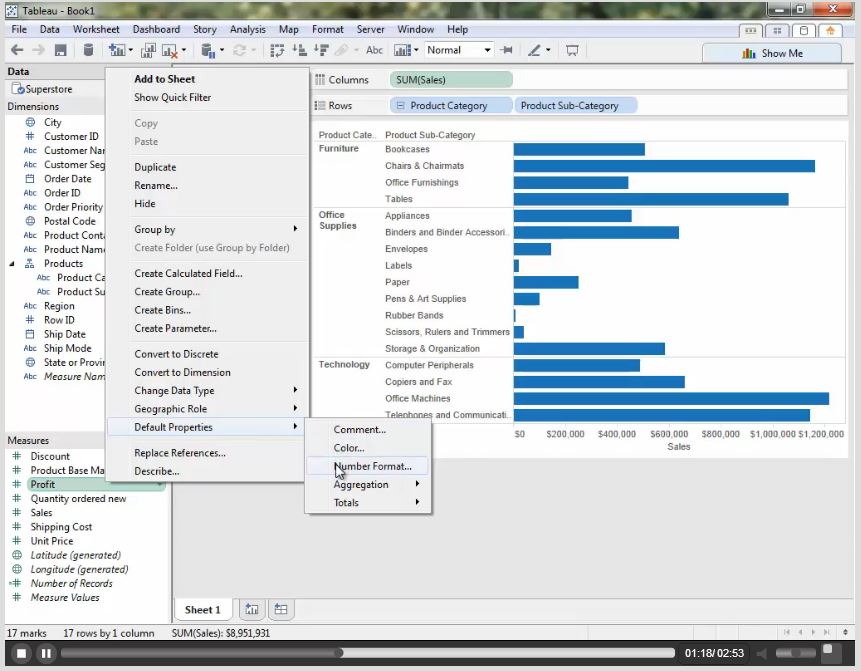Select Create Calculated Field in context menu

click(x=188, y=273)
